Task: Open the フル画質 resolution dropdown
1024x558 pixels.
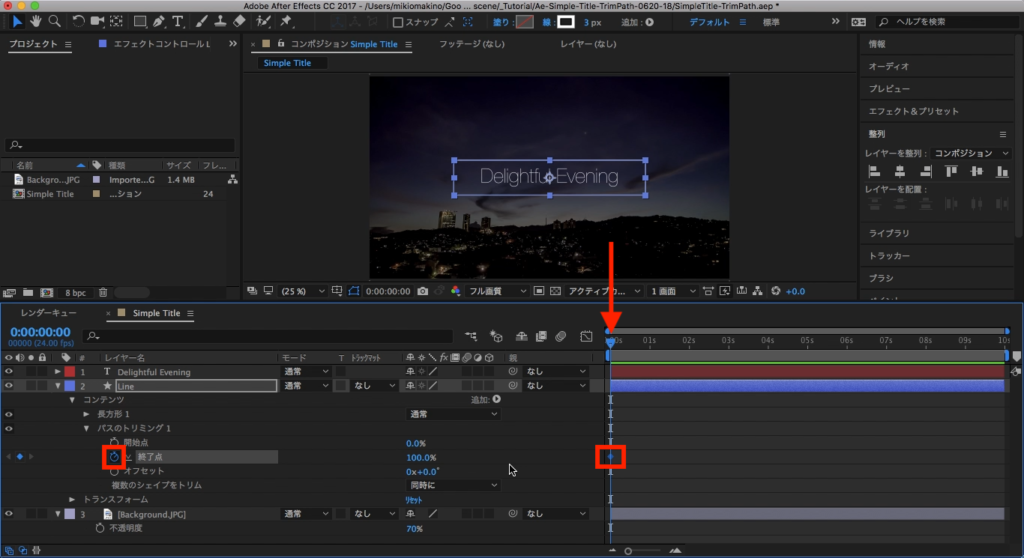Action: click(495, 291)
